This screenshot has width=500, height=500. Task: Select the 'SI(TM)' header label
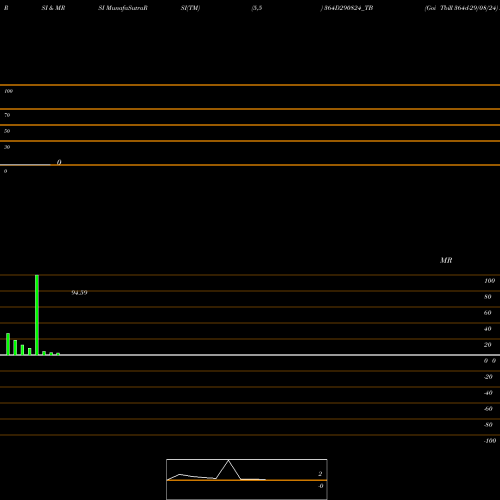(190, 8)
